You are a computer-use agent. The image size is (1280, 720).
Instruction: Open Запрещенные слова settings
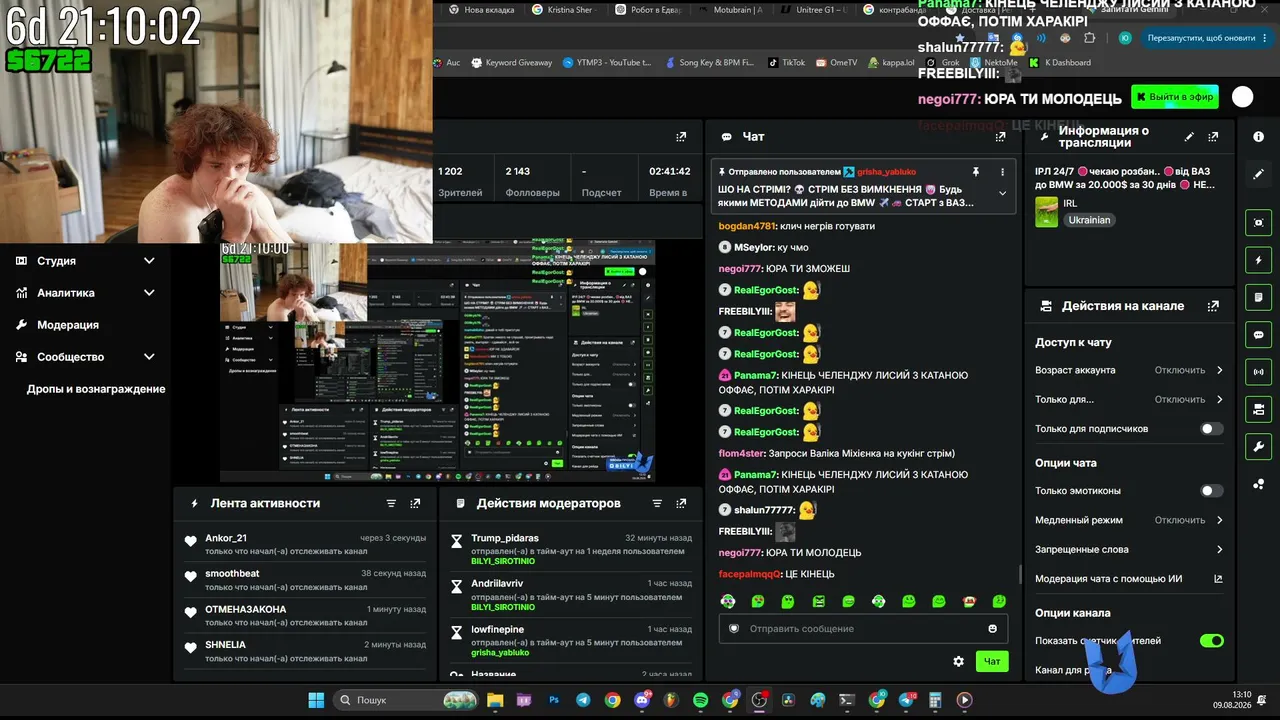pyautogui.click(x=1129, y=549)
